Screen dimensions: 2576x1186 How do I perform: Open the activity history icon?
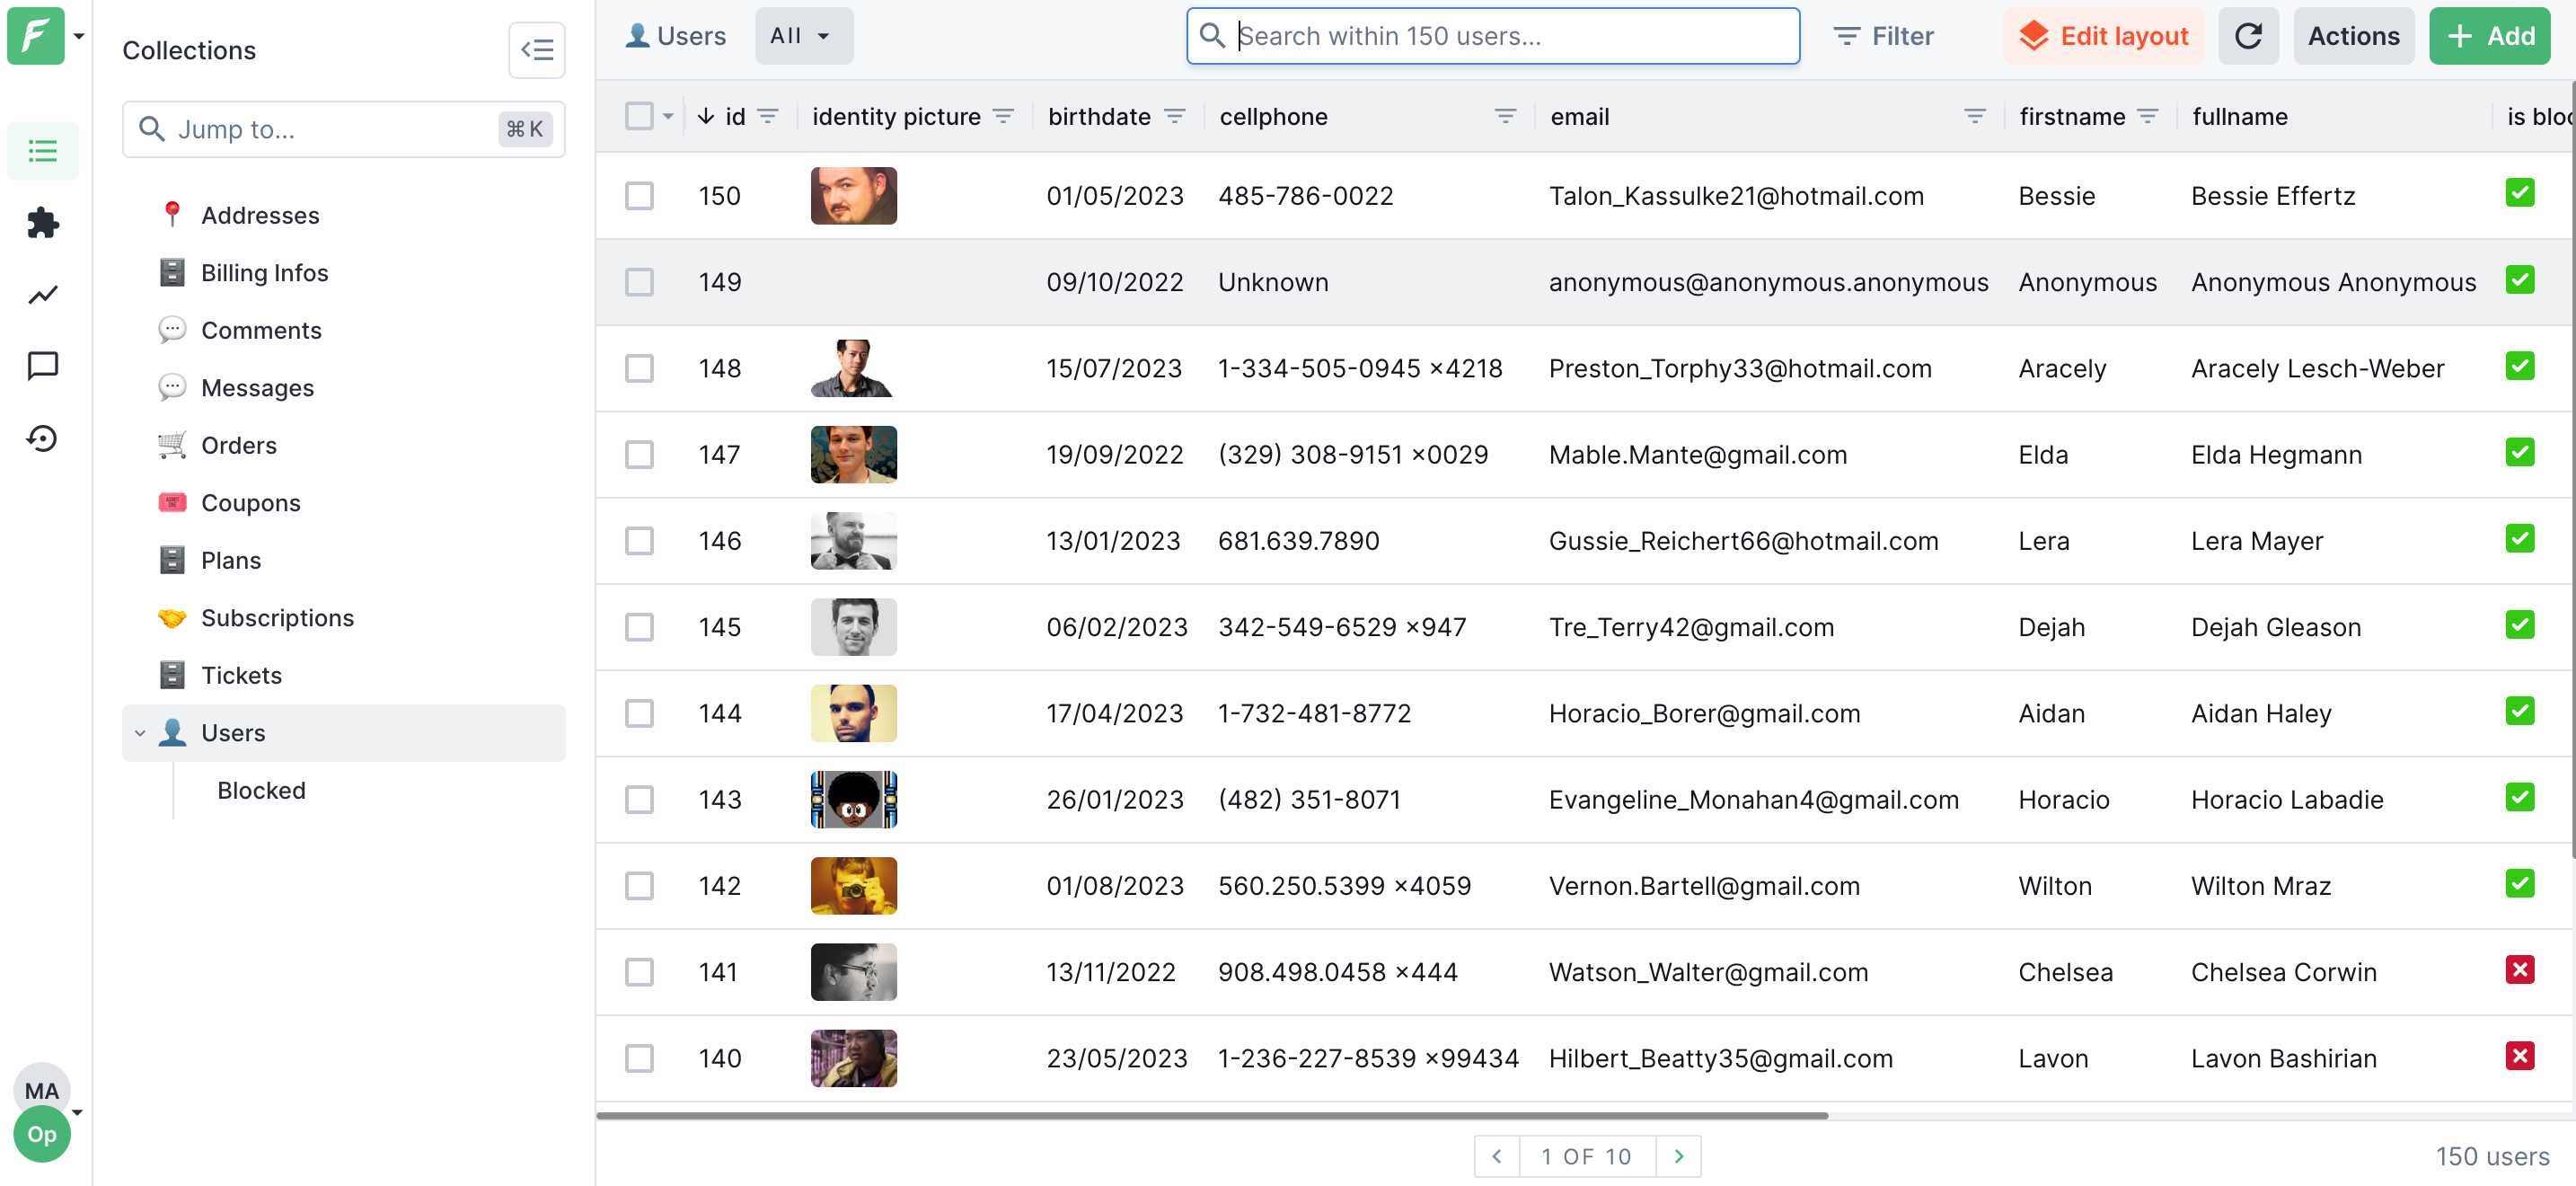[42, 438]
